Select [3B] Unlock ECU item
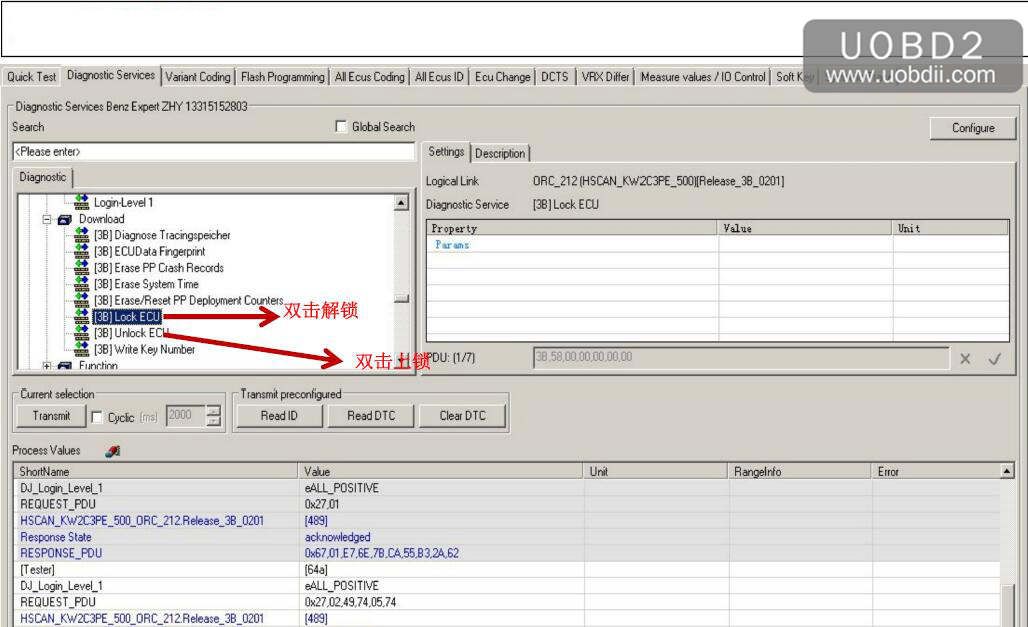The image size is (1028, 627). pos(131,333)
